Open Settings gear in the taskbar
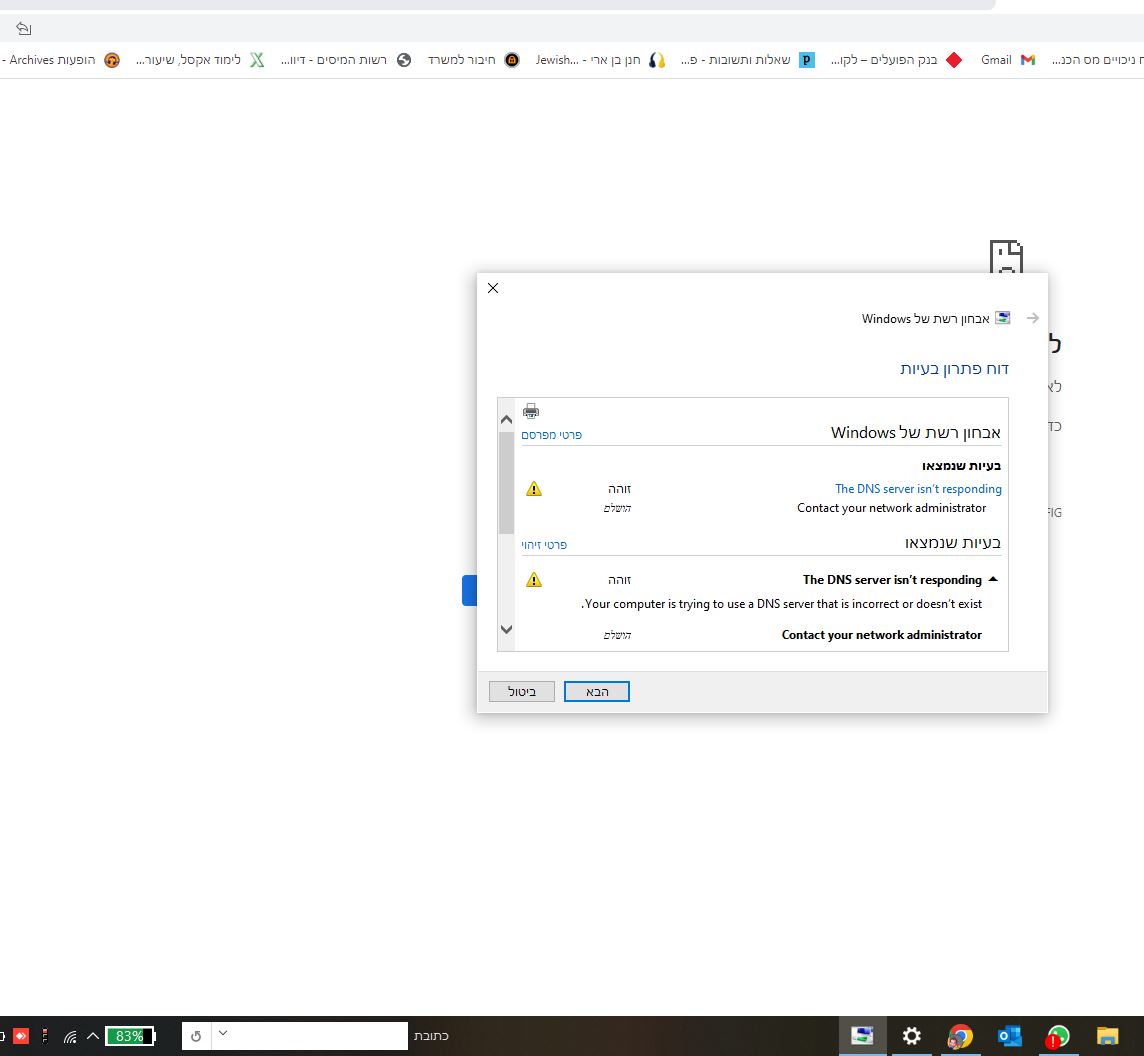Viewport: 1144px width, 1056px height. pyautogui.click(x=911, y=1036)
